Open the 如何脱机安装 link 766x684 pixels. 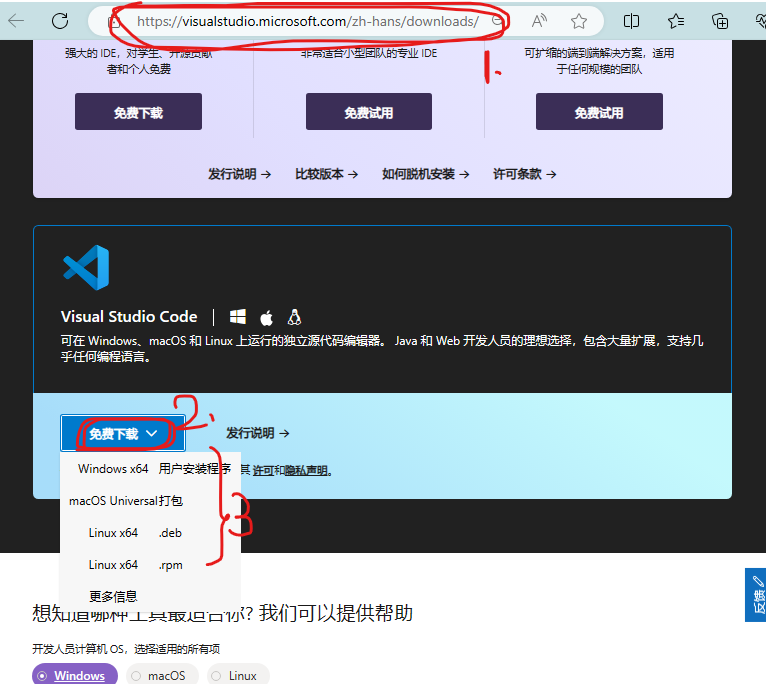(x=426, y=174)
